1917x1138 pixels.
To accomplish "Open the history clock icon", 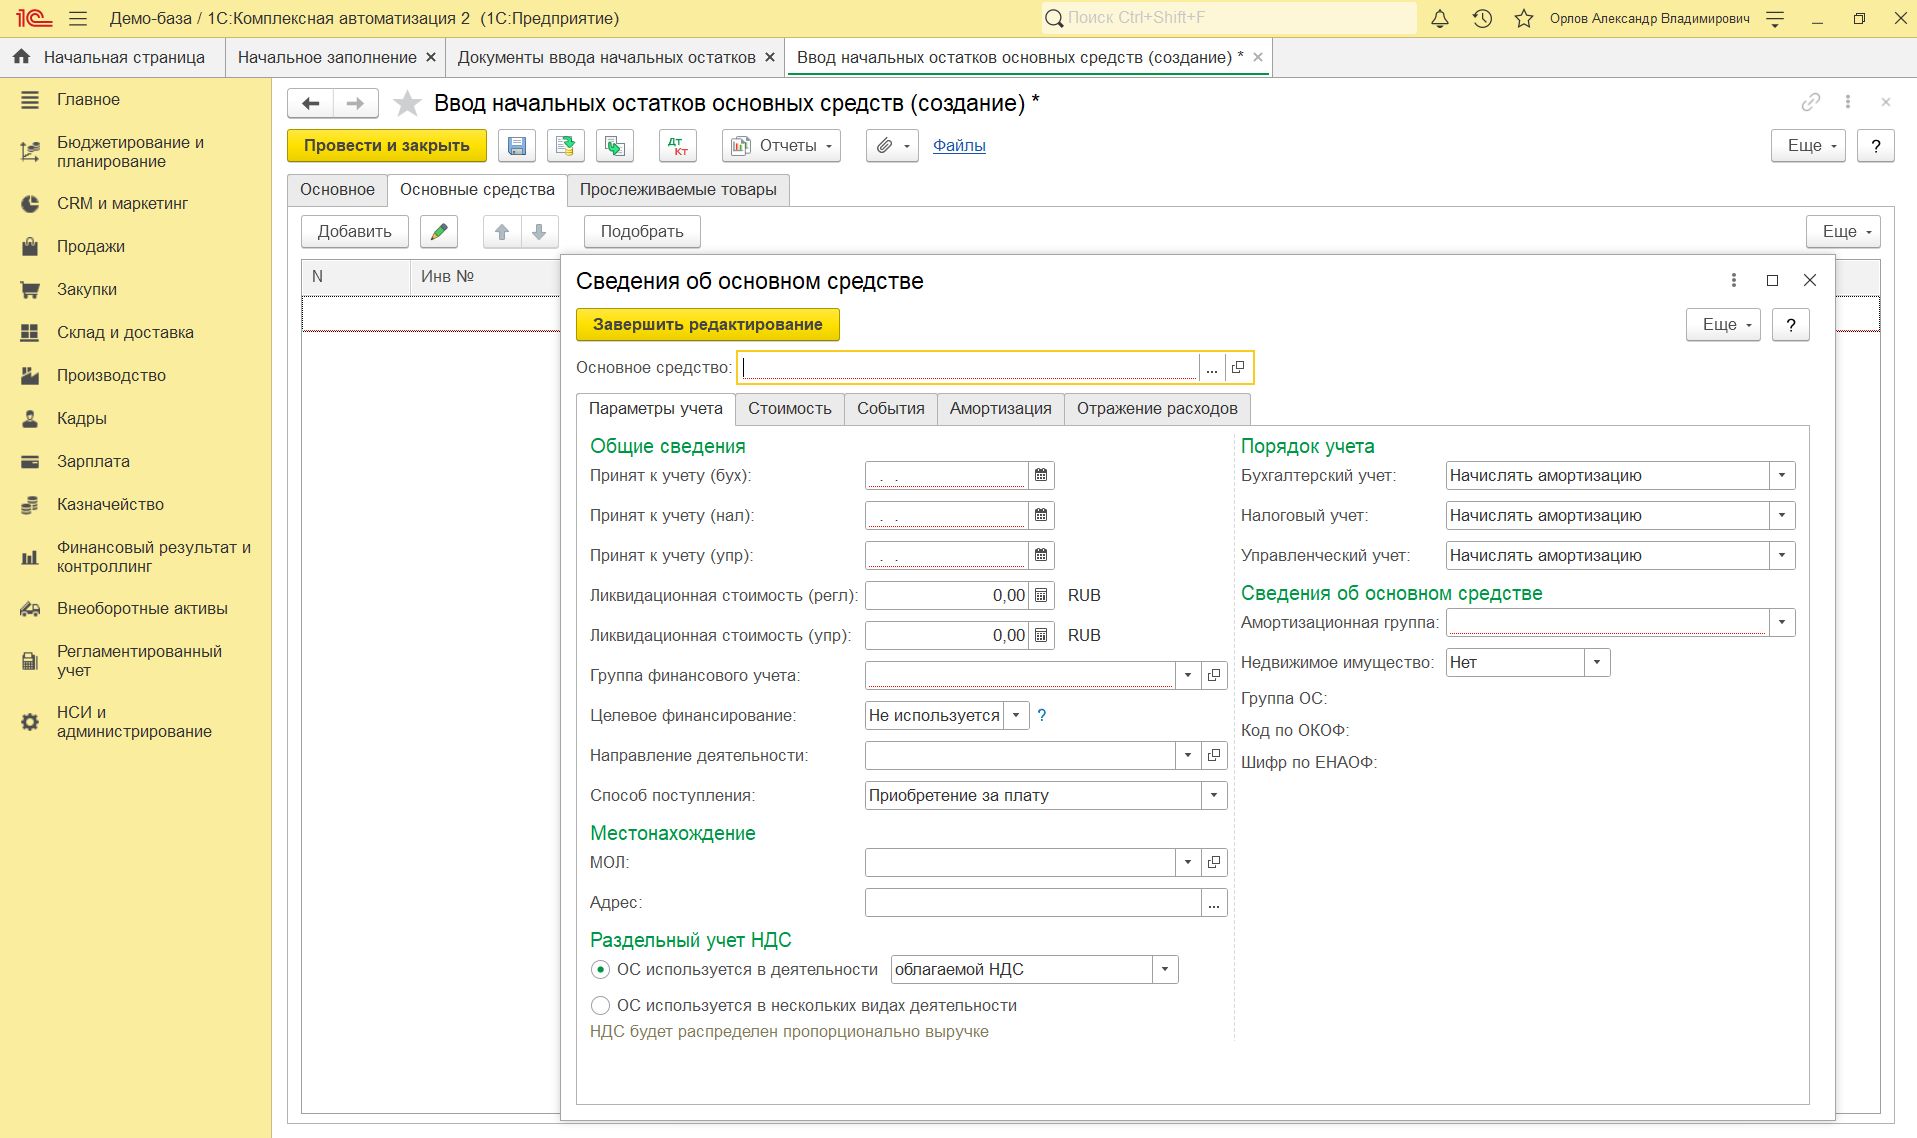I will [1482, 18].
